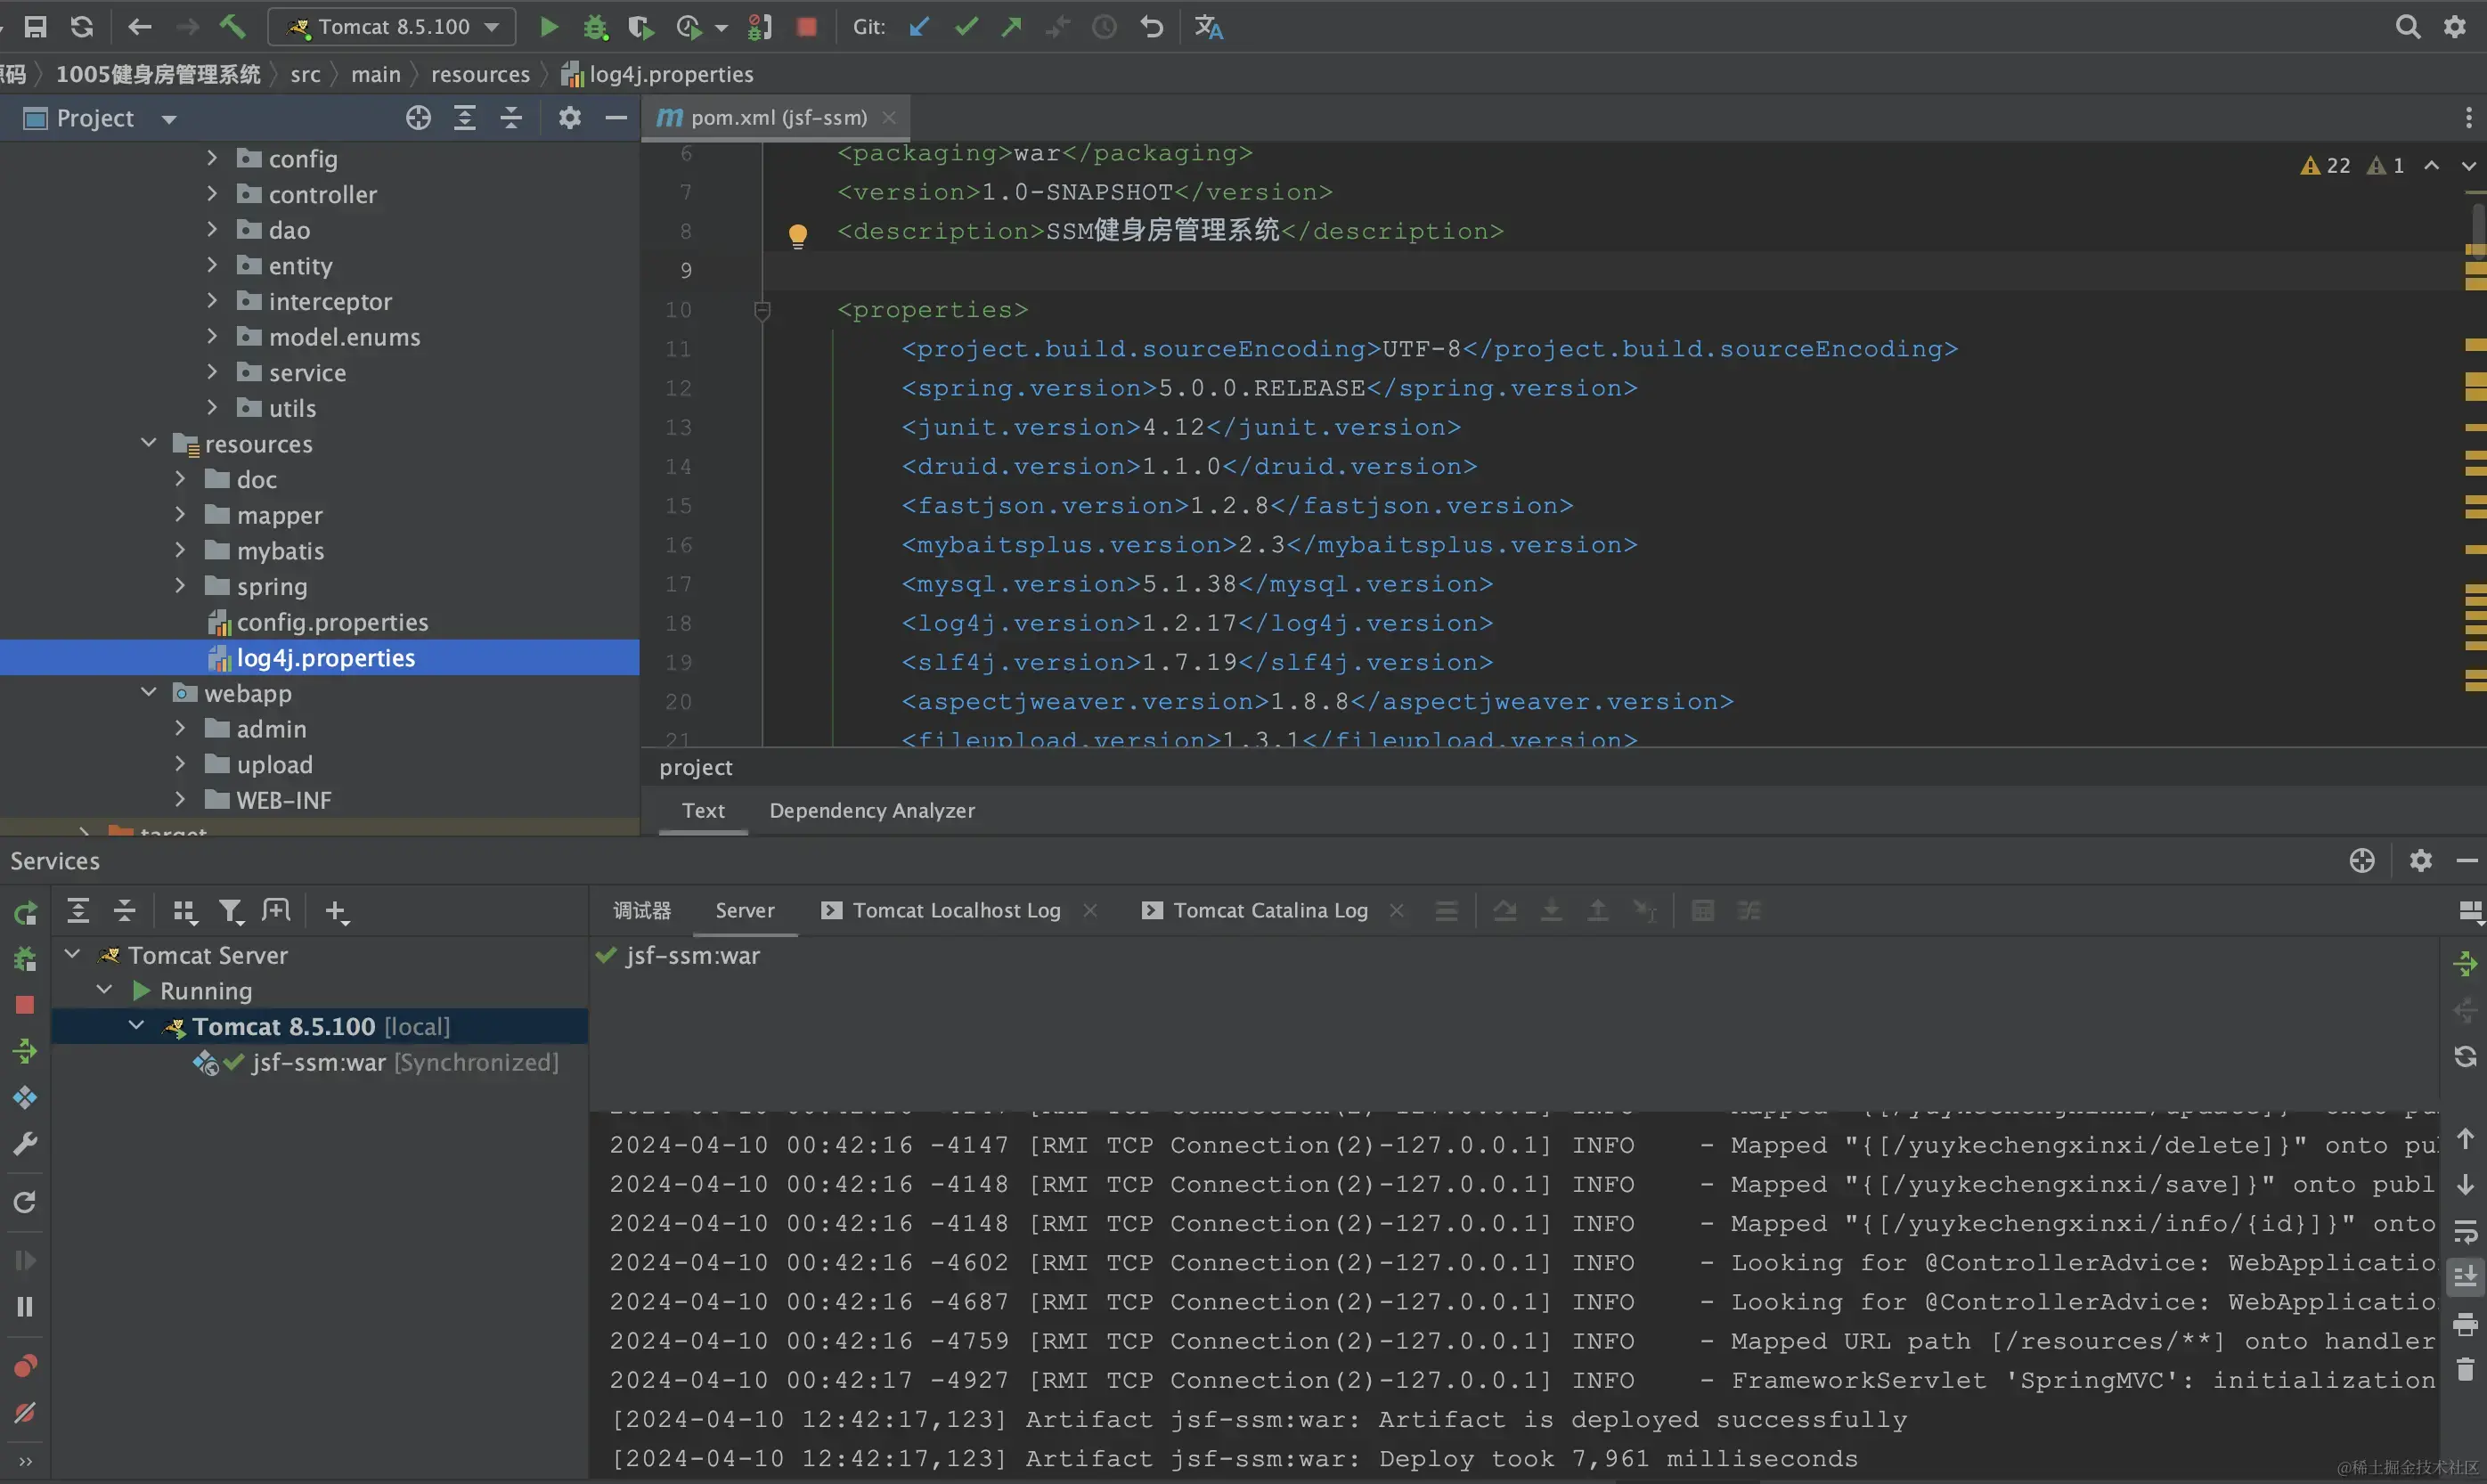Expand the mapper folder
This screenshot has height=1484, width=2487.
180,515
